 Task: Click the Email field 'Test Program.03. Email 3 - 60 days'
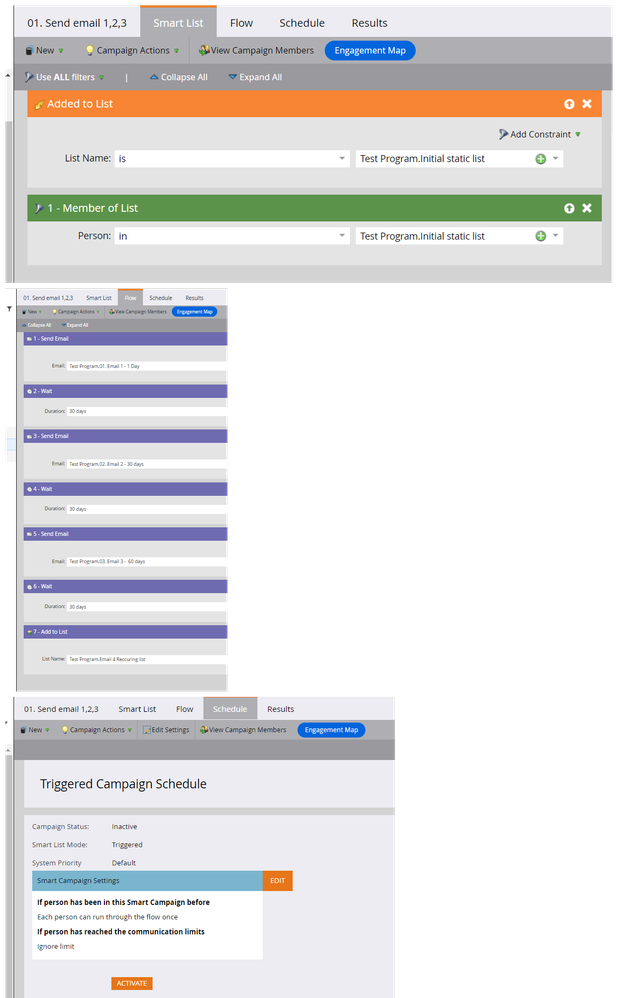(x=147, y=561)
